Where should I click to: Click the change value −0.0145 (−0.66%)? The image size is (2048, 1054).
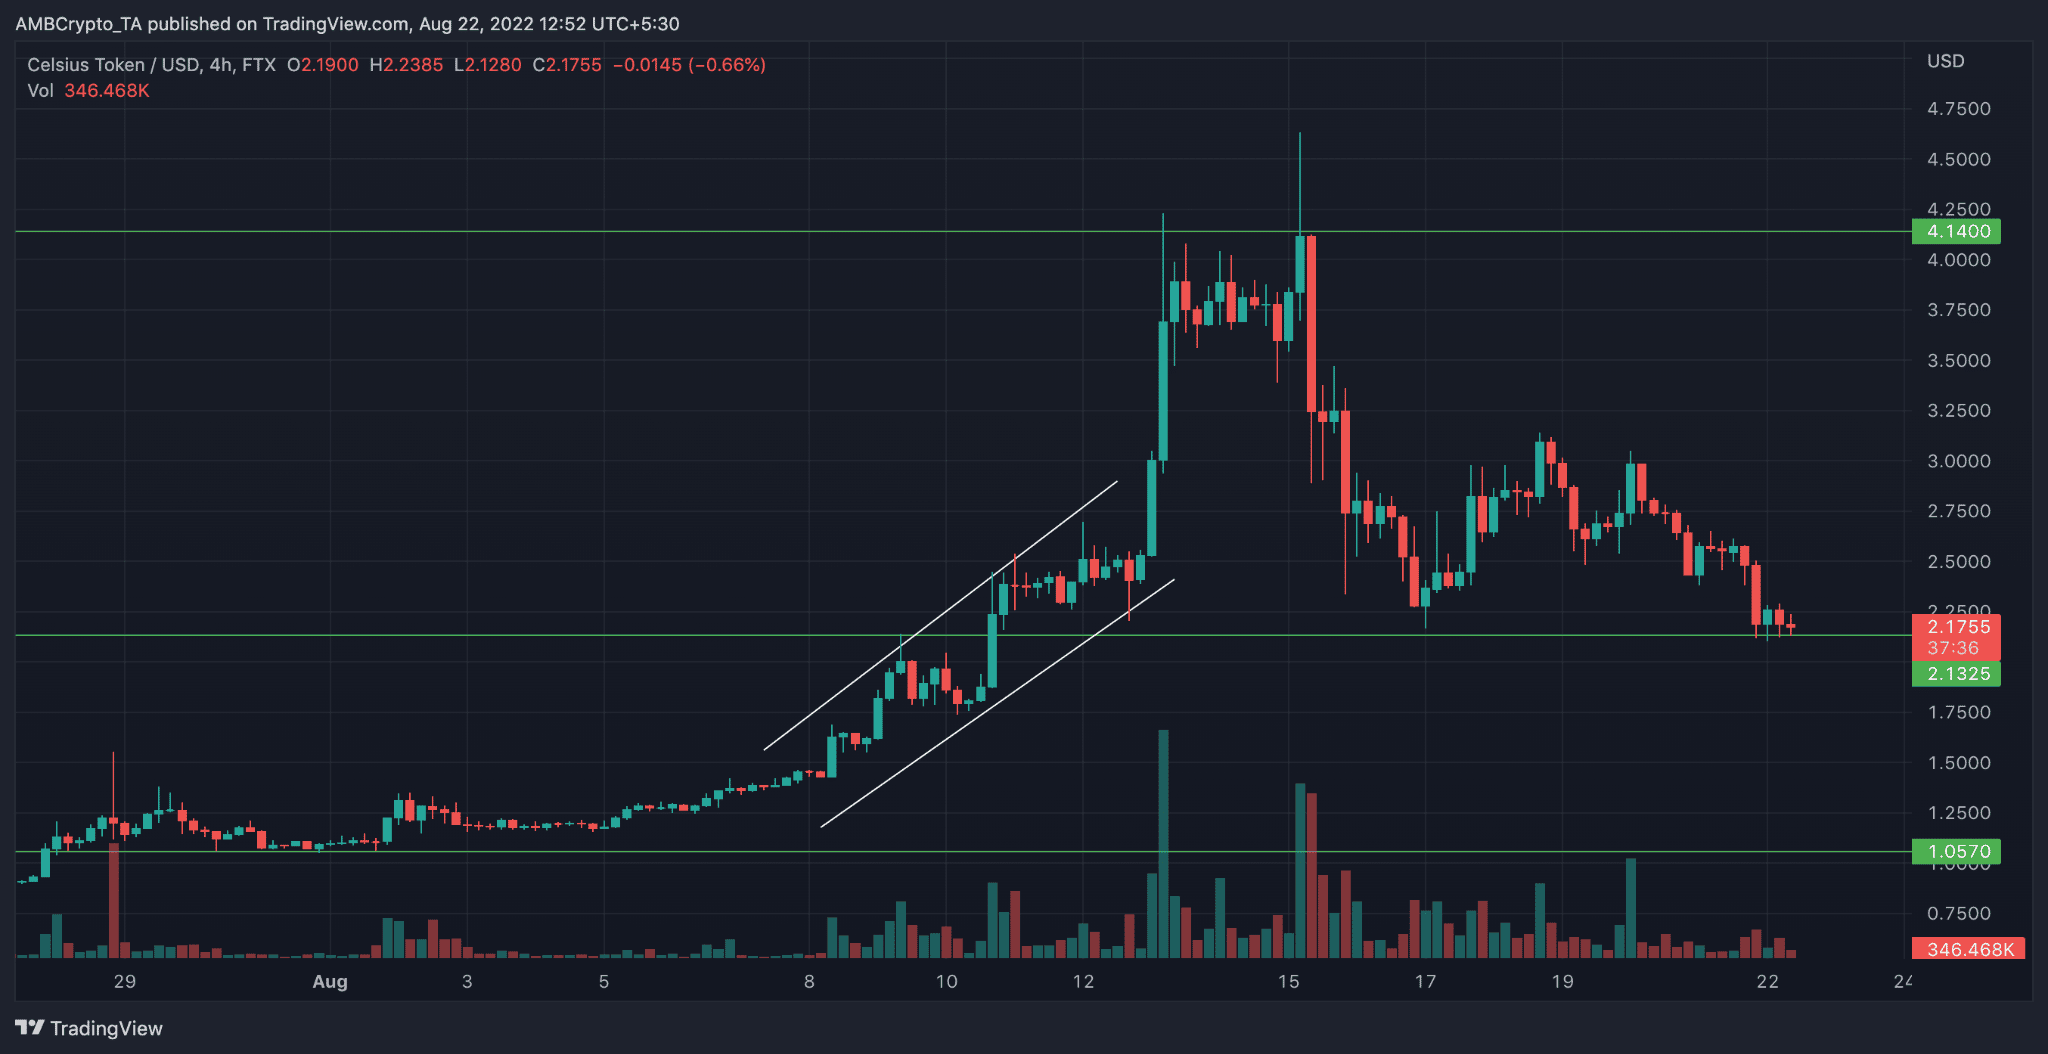689,65
